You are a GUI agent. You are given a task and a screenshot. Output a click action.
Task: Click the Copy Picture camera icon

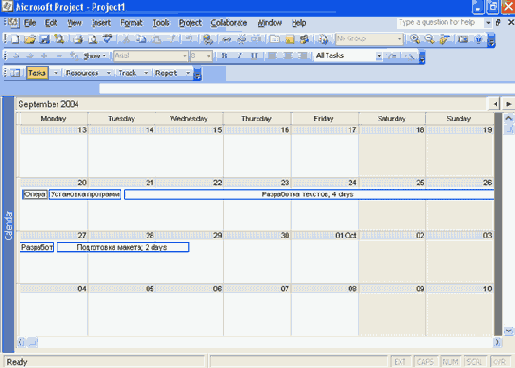click(463, 39)
